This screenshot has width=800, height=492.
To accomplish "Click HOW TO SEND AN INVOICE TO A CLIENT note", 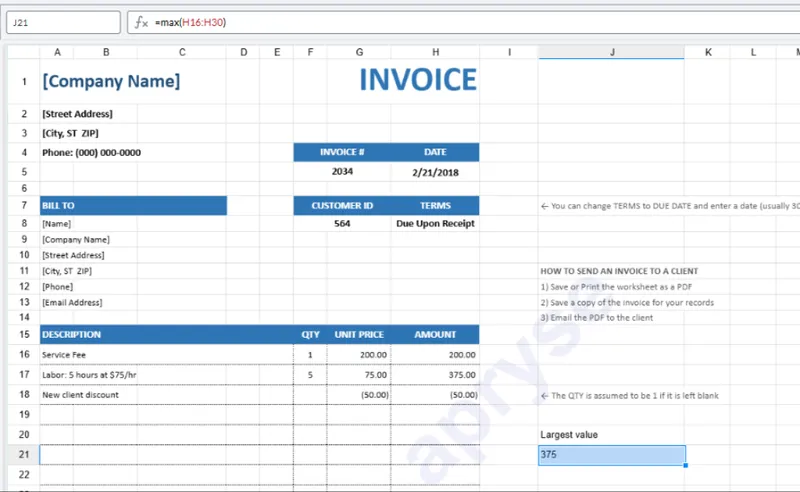I will pyautogui.click(x=619, y=271).
